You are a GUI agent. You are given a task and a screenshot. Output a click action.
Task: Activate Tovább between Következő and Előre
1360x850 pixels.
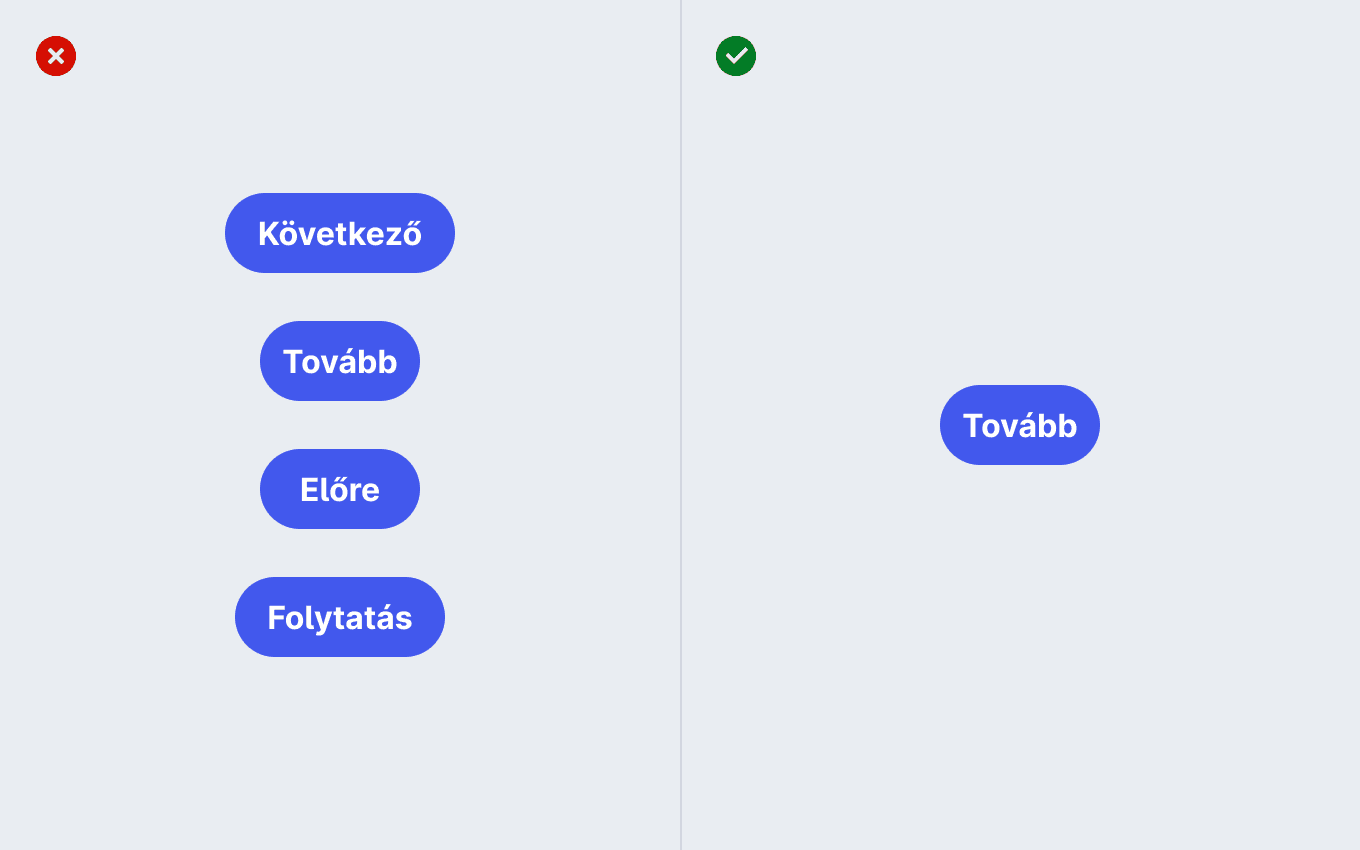pyautogui.click(x=340, y=361)
